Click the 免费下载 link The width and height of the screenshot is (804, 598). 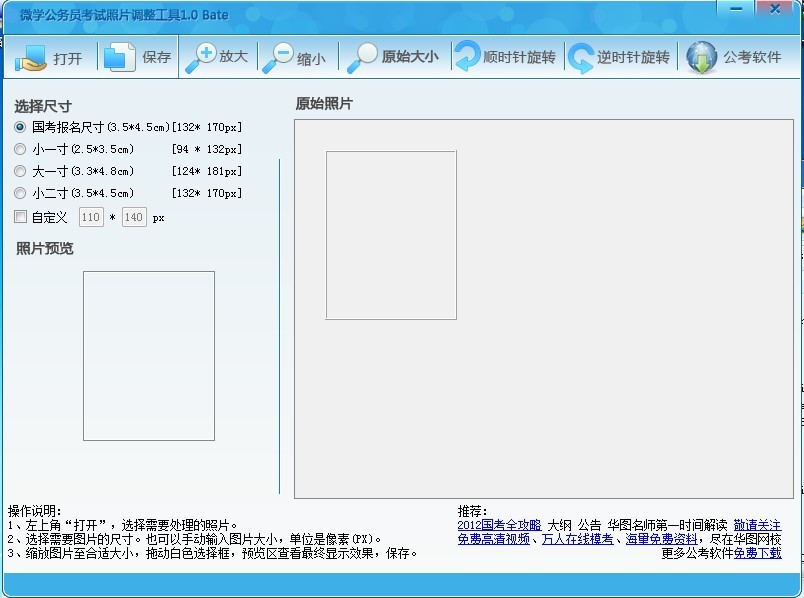[x=757, y=553]
